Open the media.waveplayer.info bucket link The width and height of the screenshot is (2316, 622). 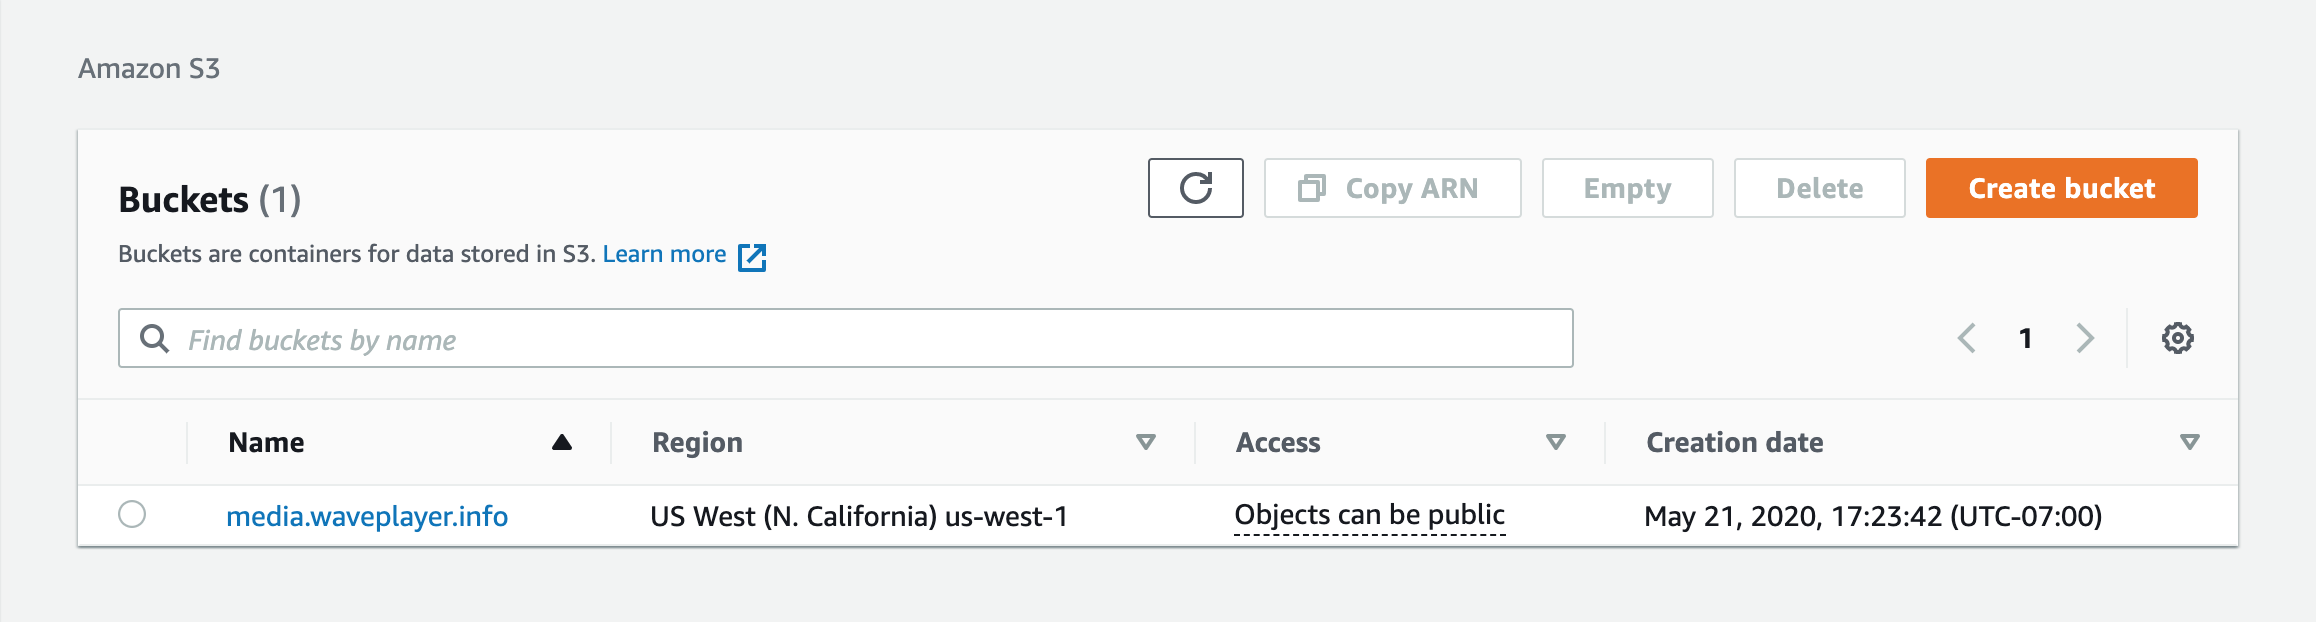(x=367, y=516)
